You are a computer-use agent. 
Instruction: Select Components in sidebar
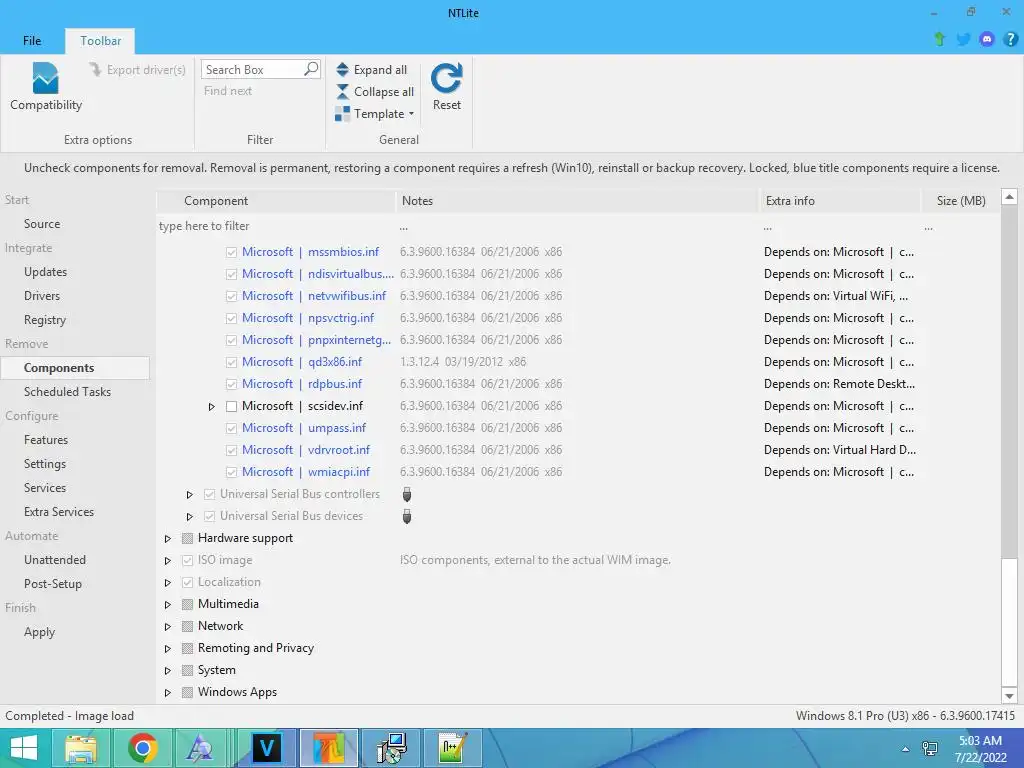click(74, 368)
